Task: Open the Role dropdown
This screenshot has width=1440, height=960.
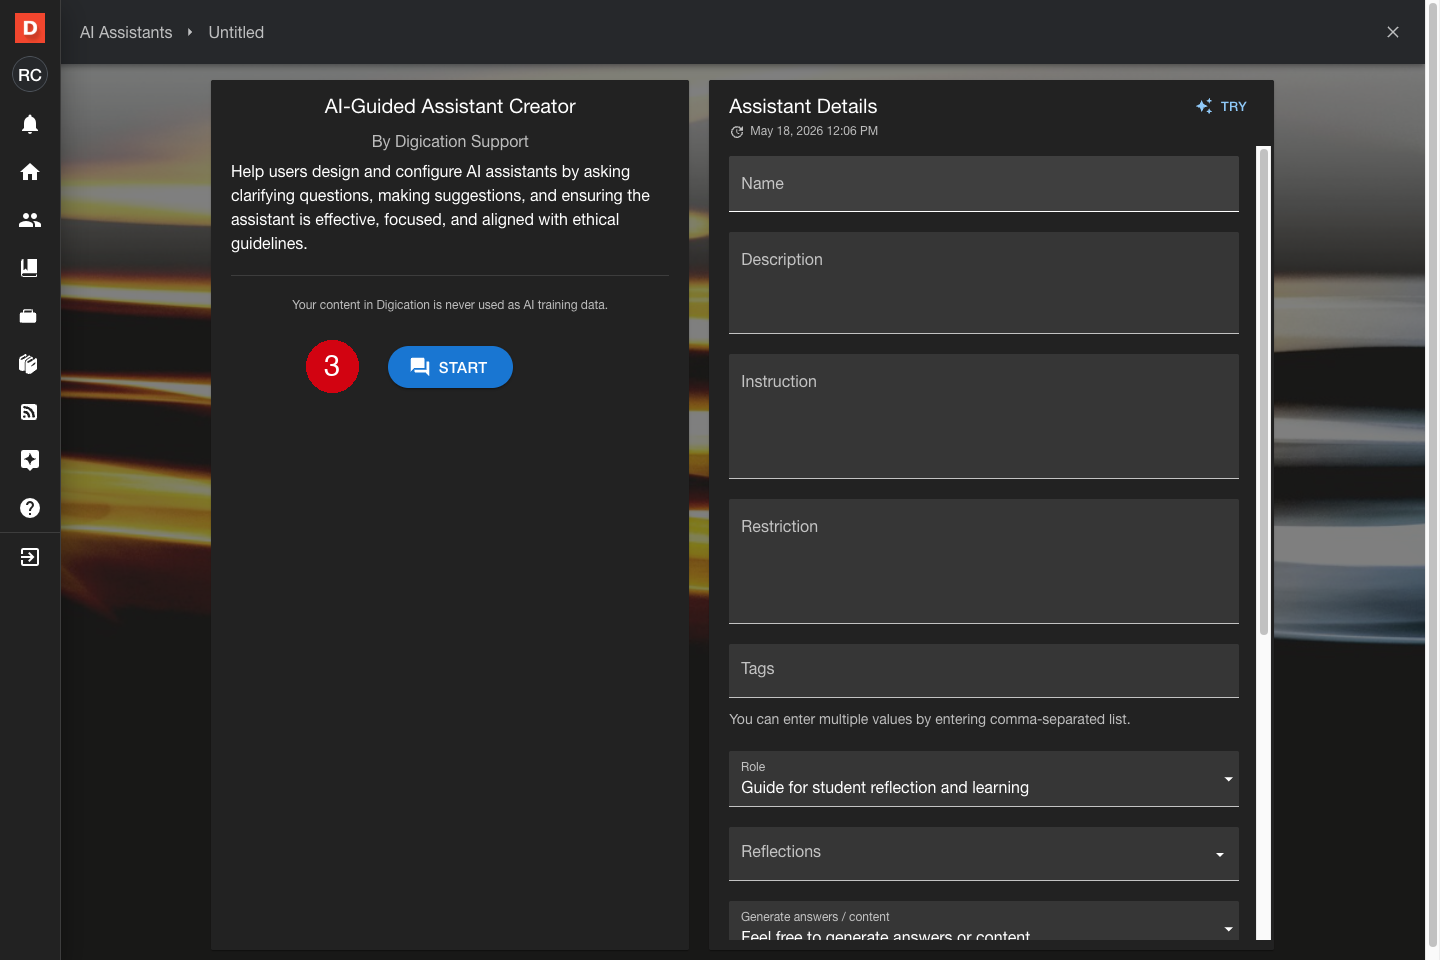Action: click(x=984, y=779)
